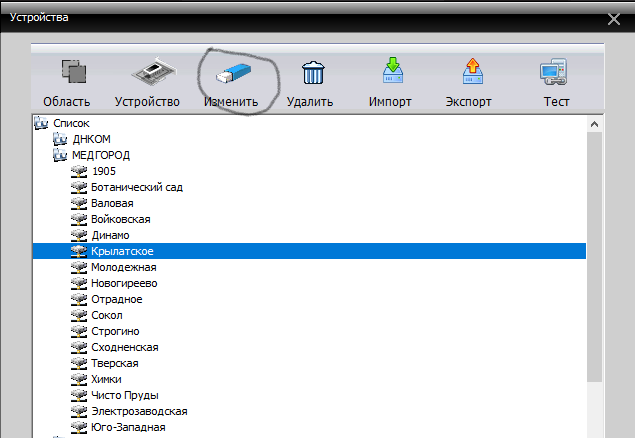Click the device icon beside 1905
Screen dimensions: 635x438
79,171
